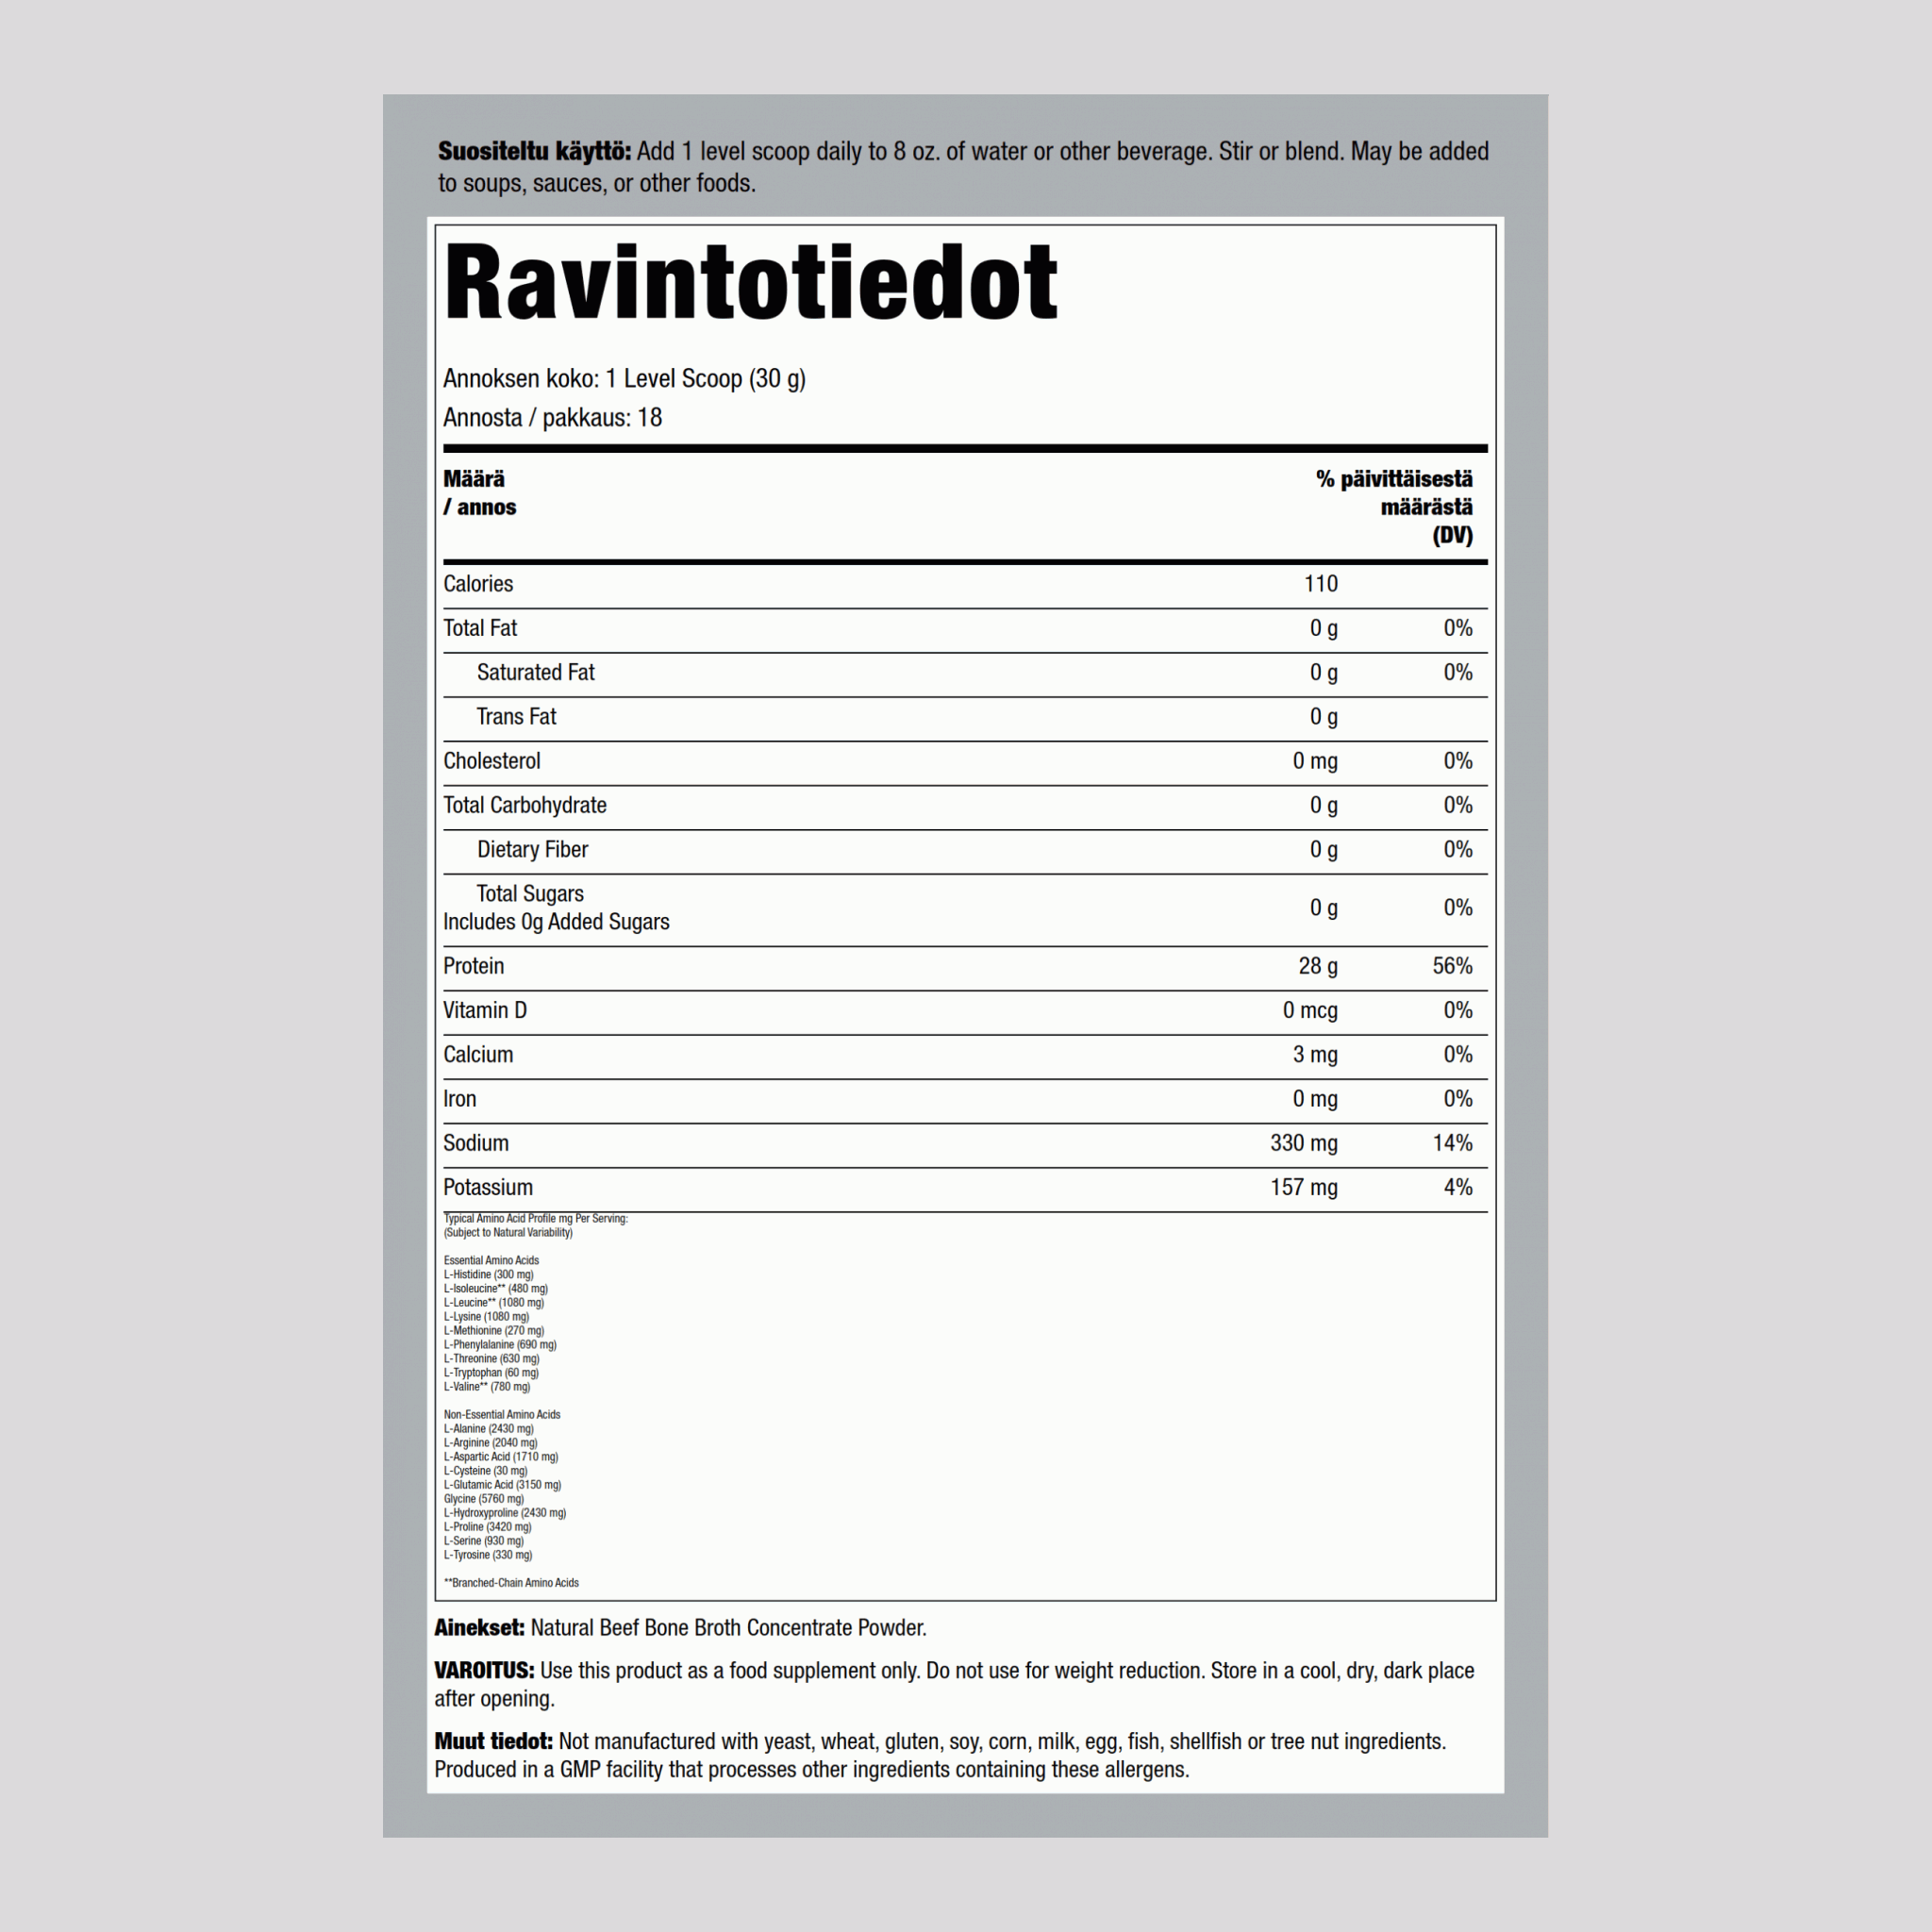1932x1932 pixels.
Task: Select the Calcium row label
Action: pos(478,1054)
